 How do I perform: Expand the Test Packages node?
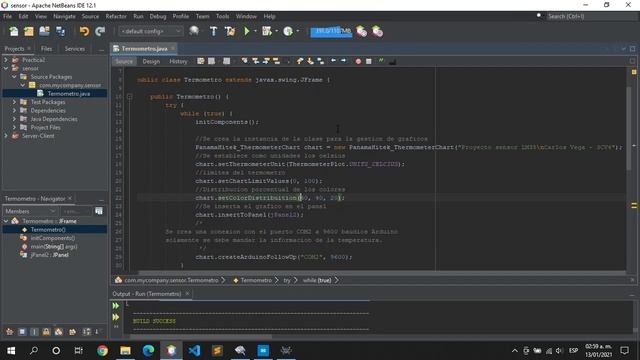click(x=14, y=102)
